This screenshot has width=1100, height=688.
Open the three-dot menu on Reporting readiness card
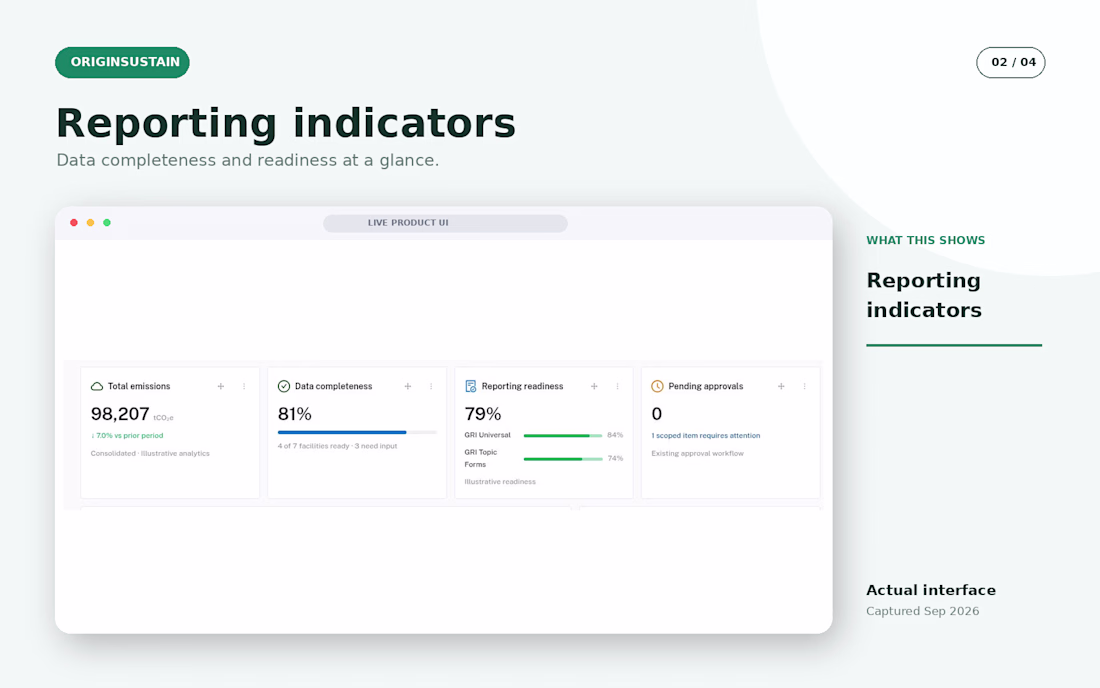pos(617,386)
